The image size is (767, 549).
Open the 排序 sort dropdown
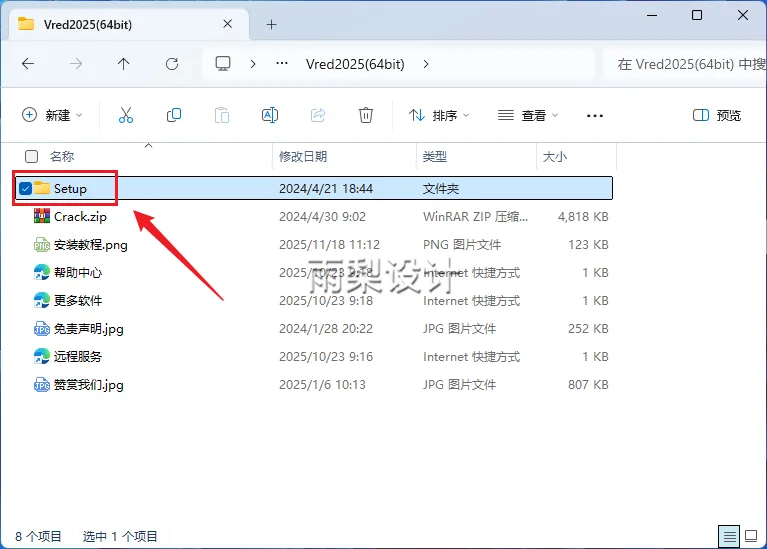(439, 115)
